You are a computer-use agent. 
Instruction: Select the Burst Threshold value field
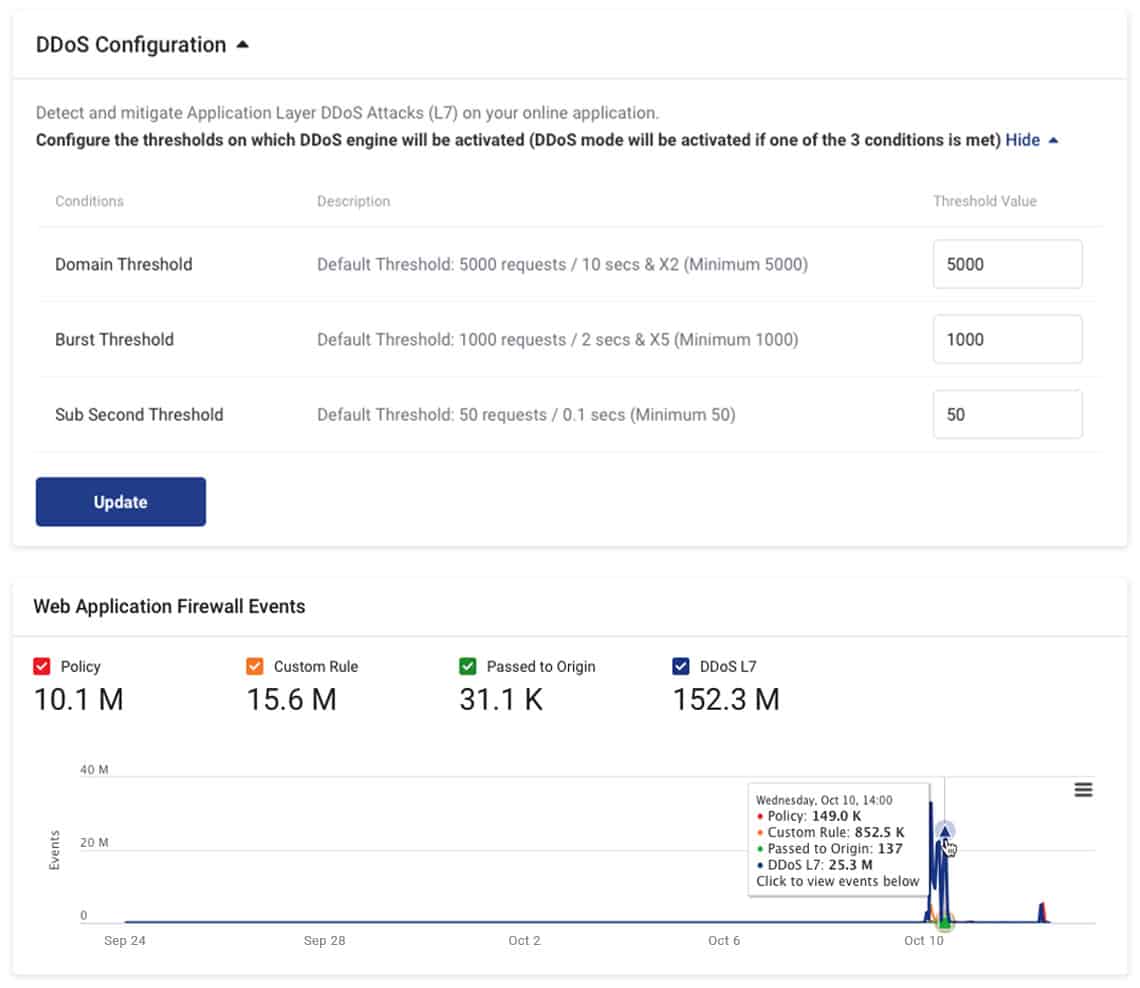pyautogui.click(x=1007, y=339)
